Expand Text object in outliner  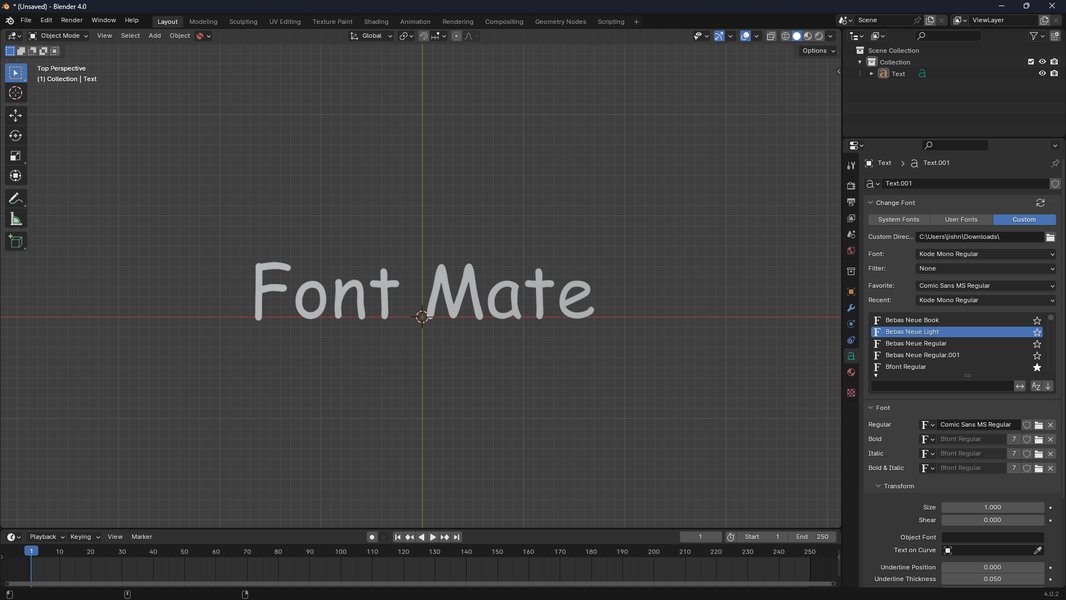pos(872,73)
